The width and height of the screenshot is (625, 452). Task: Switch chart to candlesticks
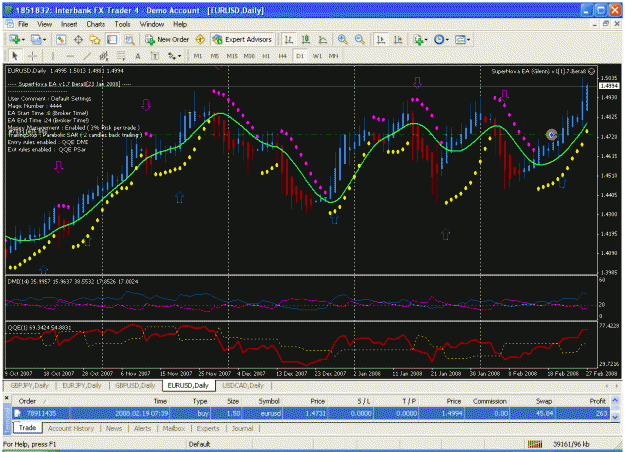pos(306,39)
